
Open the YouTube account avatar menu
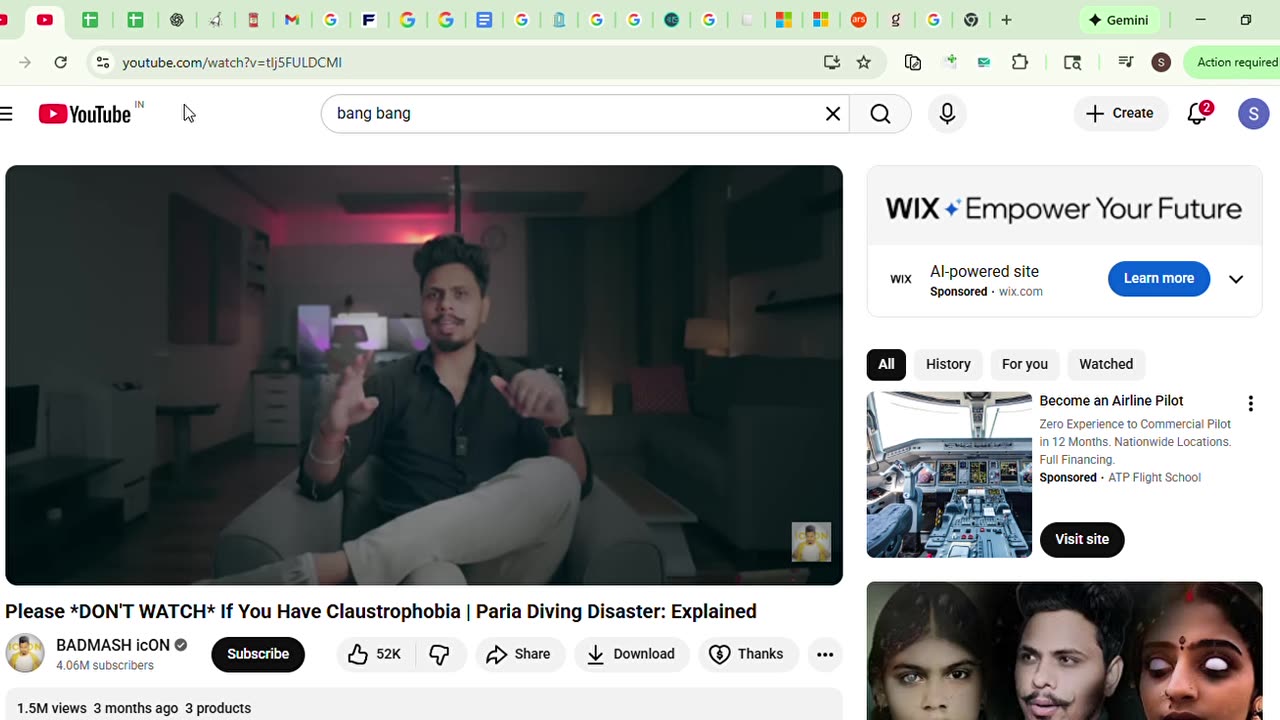coord(1253,114)
